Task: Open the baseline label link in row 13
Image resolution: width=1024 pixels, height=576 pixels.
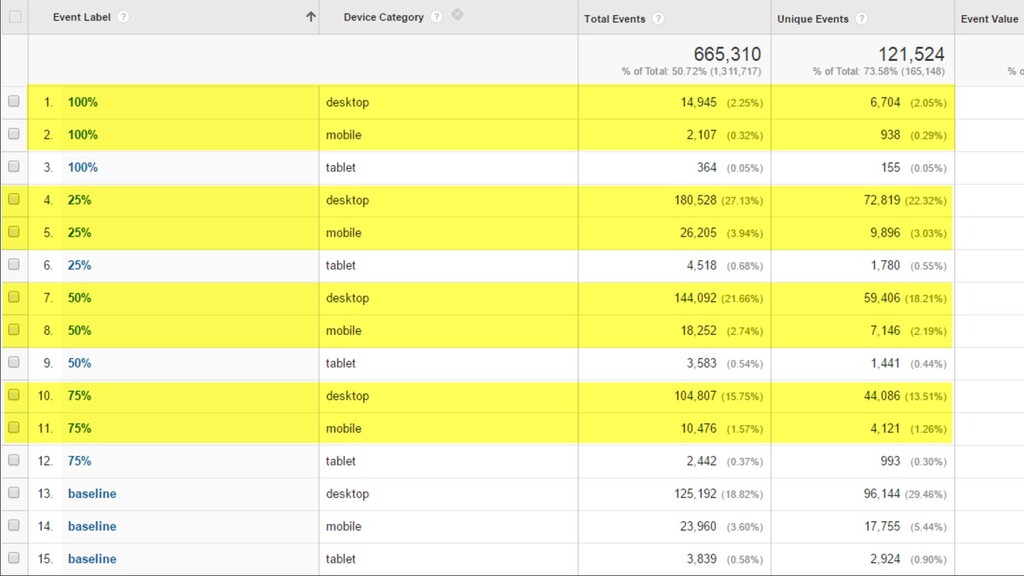Action: [x=92, y=494]
